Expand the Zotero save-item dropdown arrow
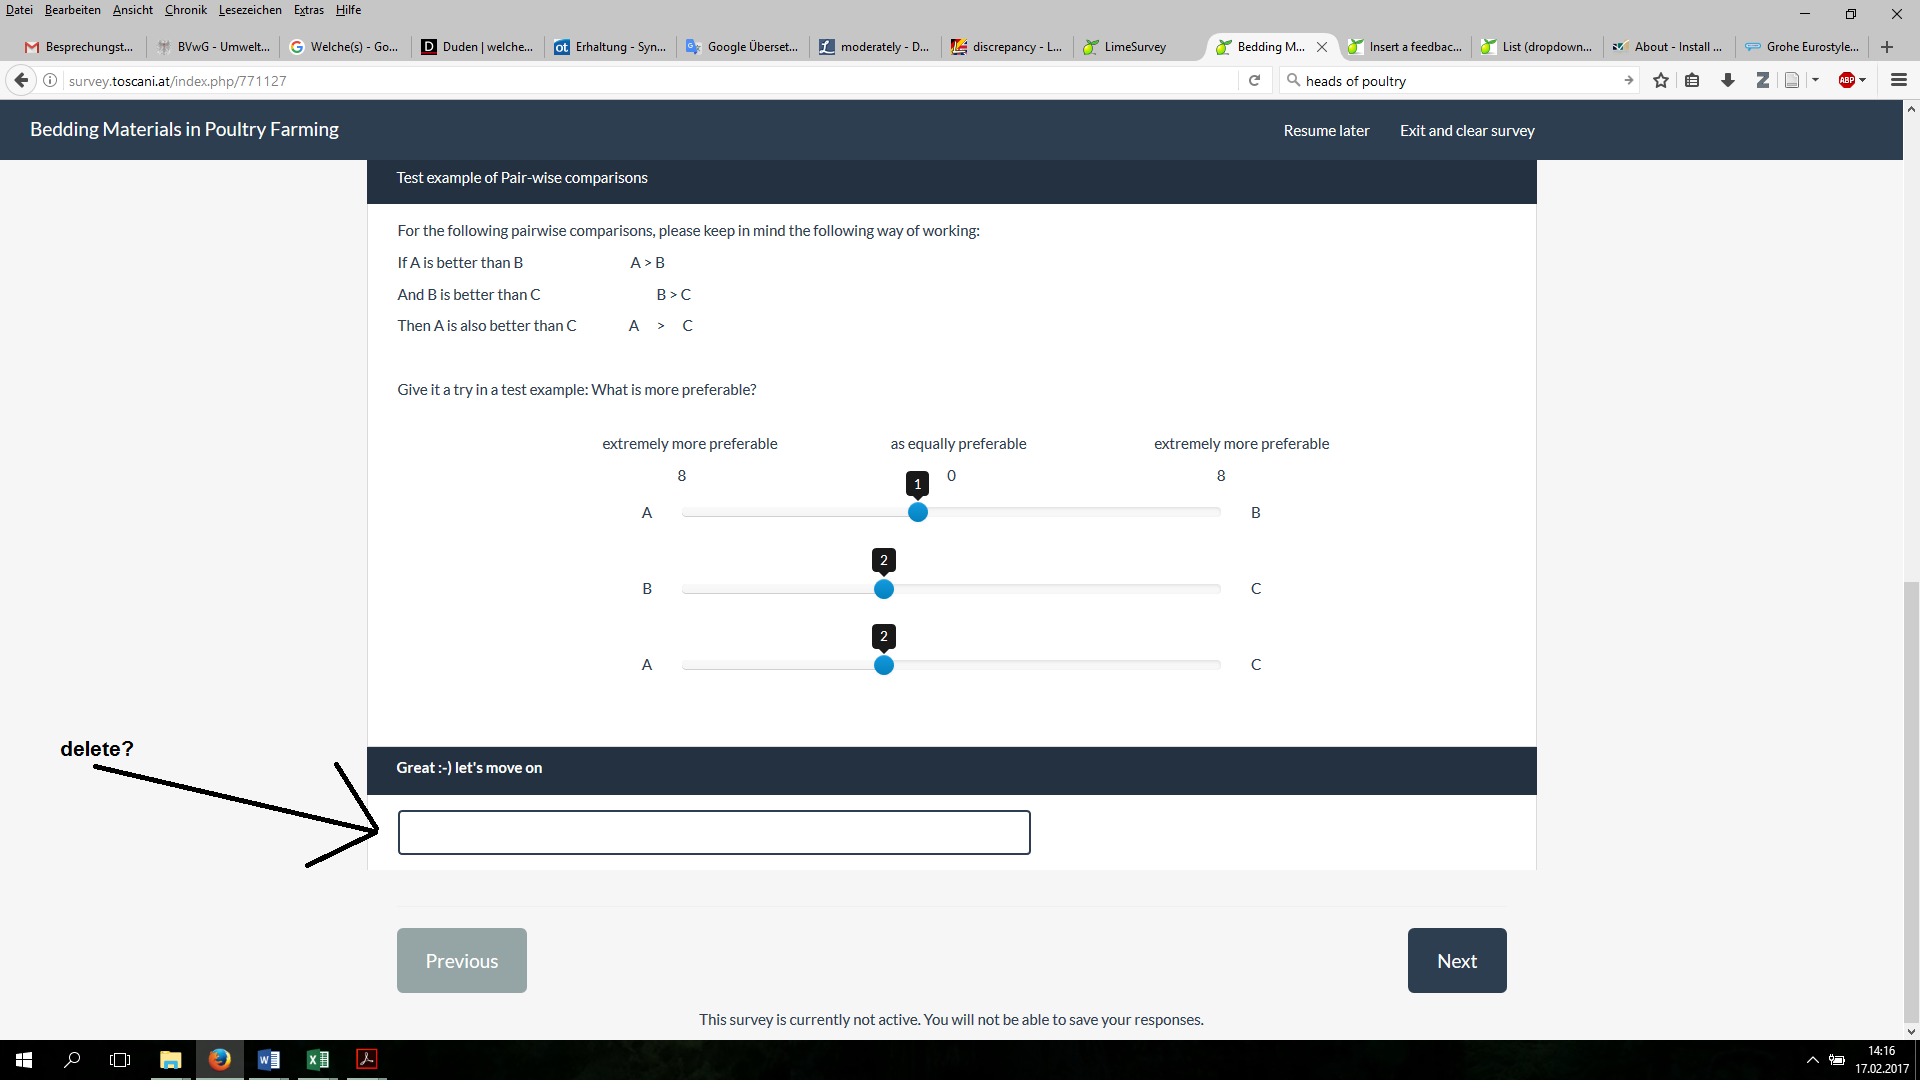1920x1080 pixels. coord(1815,80)
